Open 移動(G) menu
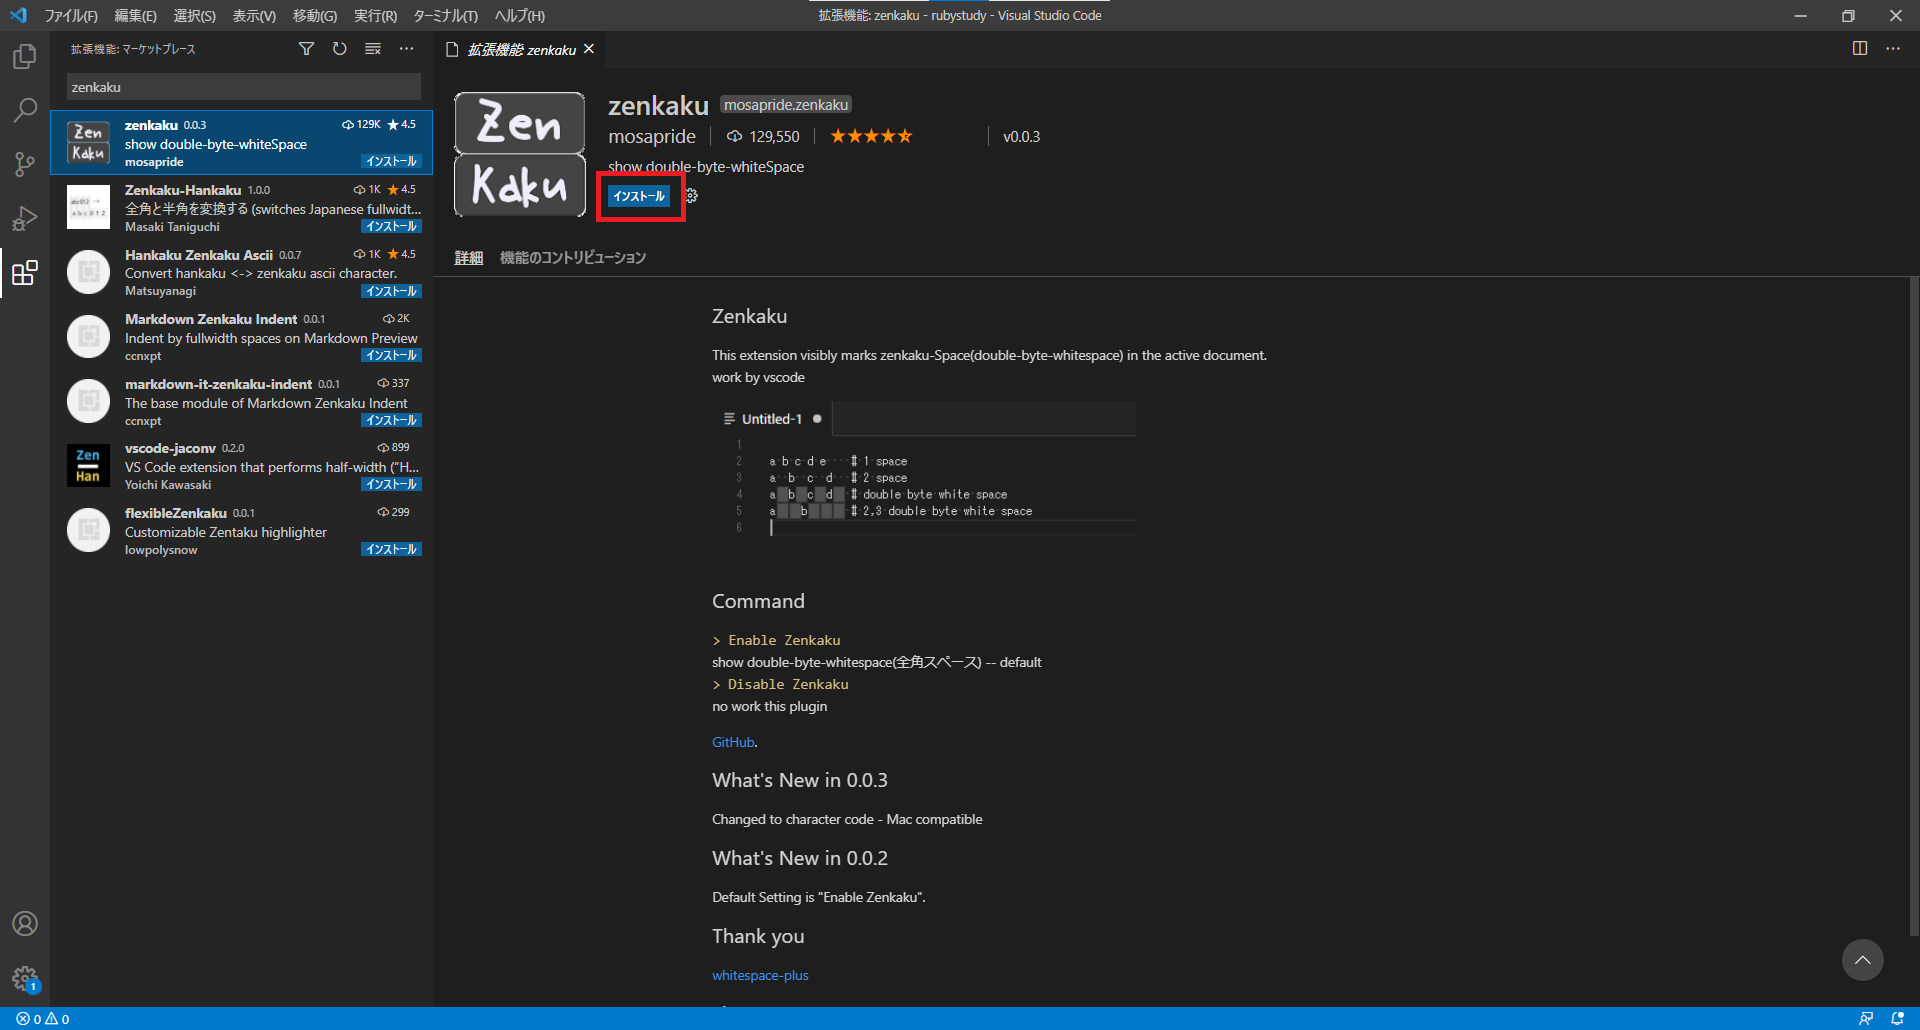Image resolution: width=1920 pixels, height=1030 pixels. coord(314,15)
